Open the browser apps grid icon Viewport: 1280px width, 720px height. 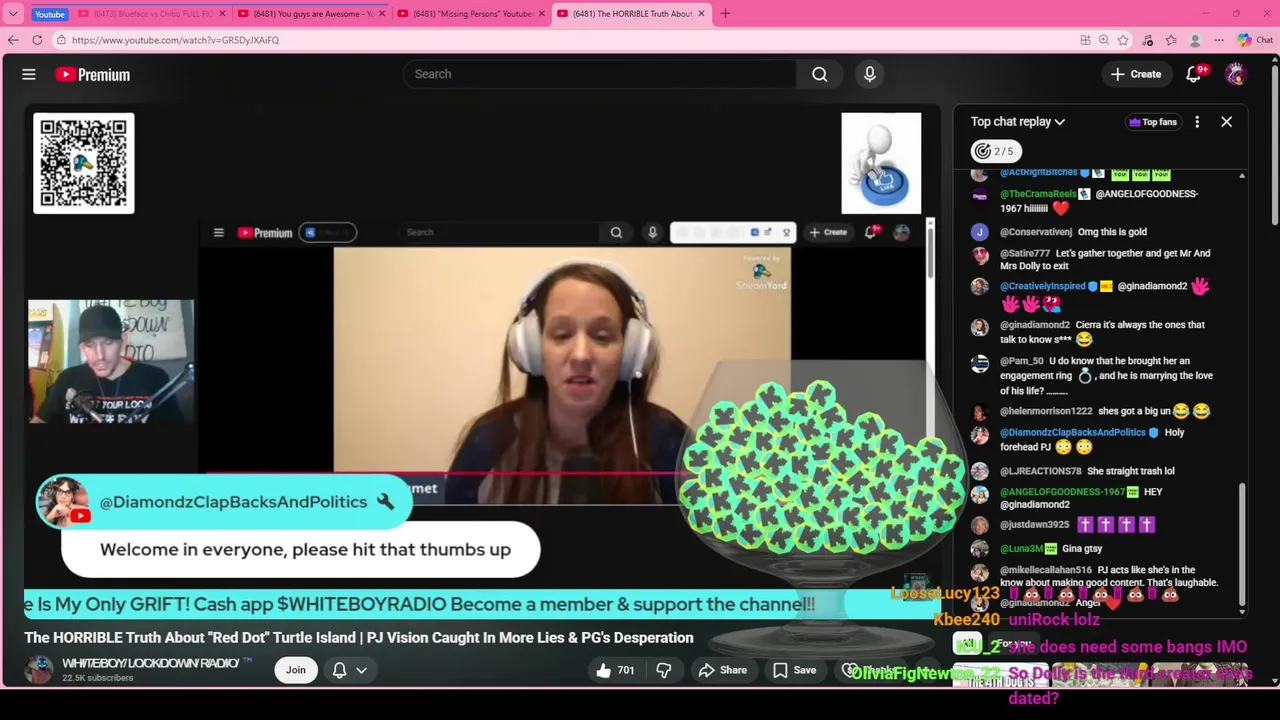pyautogui.click(x=1085, y=40)
